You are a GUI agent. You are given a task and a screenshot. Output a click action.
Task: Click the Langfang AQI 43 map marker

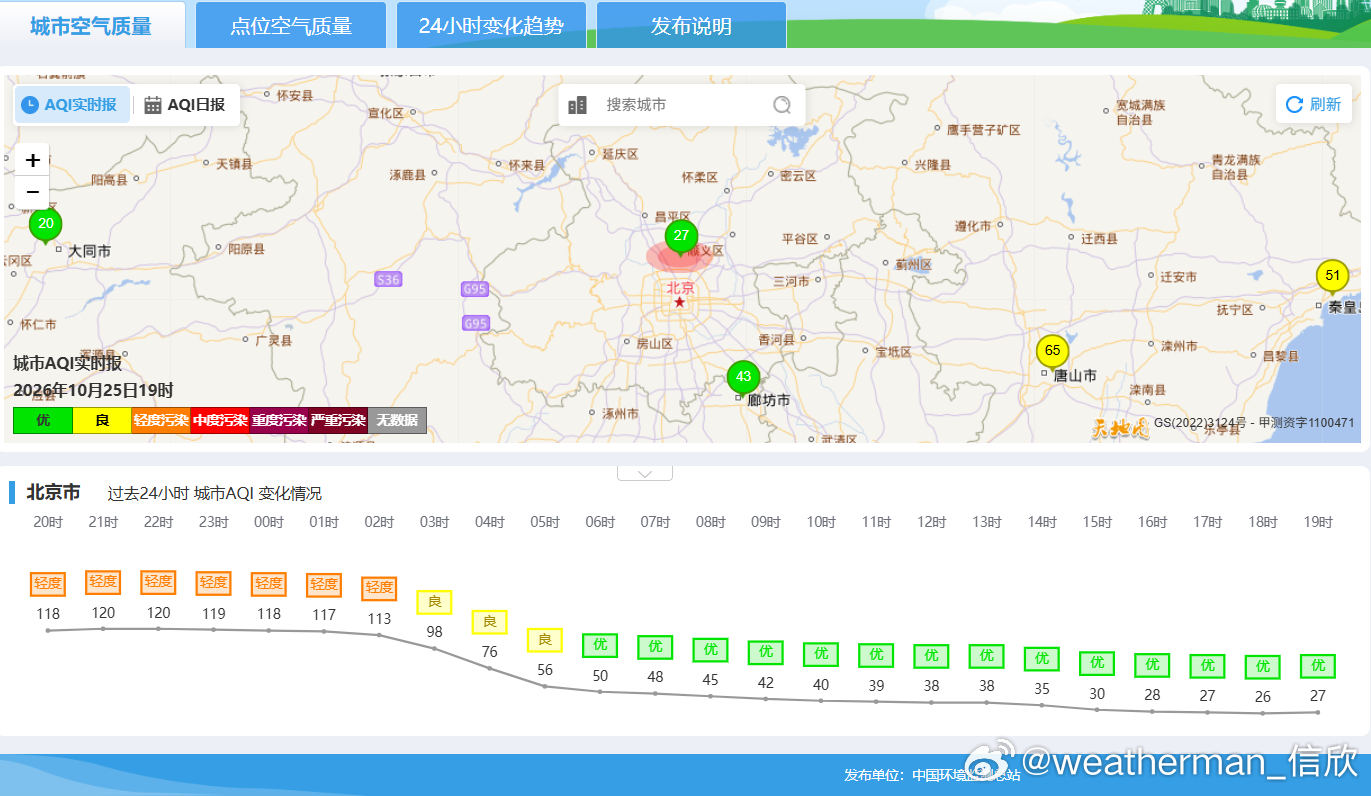point(743,378)
